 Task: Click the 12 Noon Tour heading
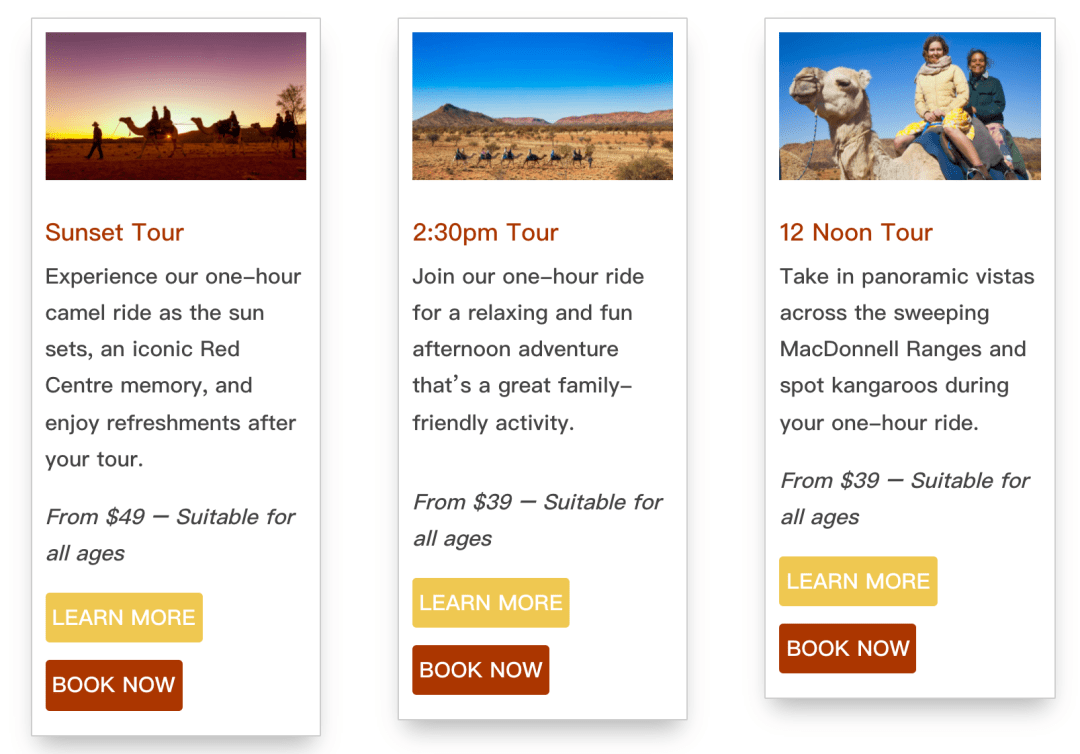[855, 232]
